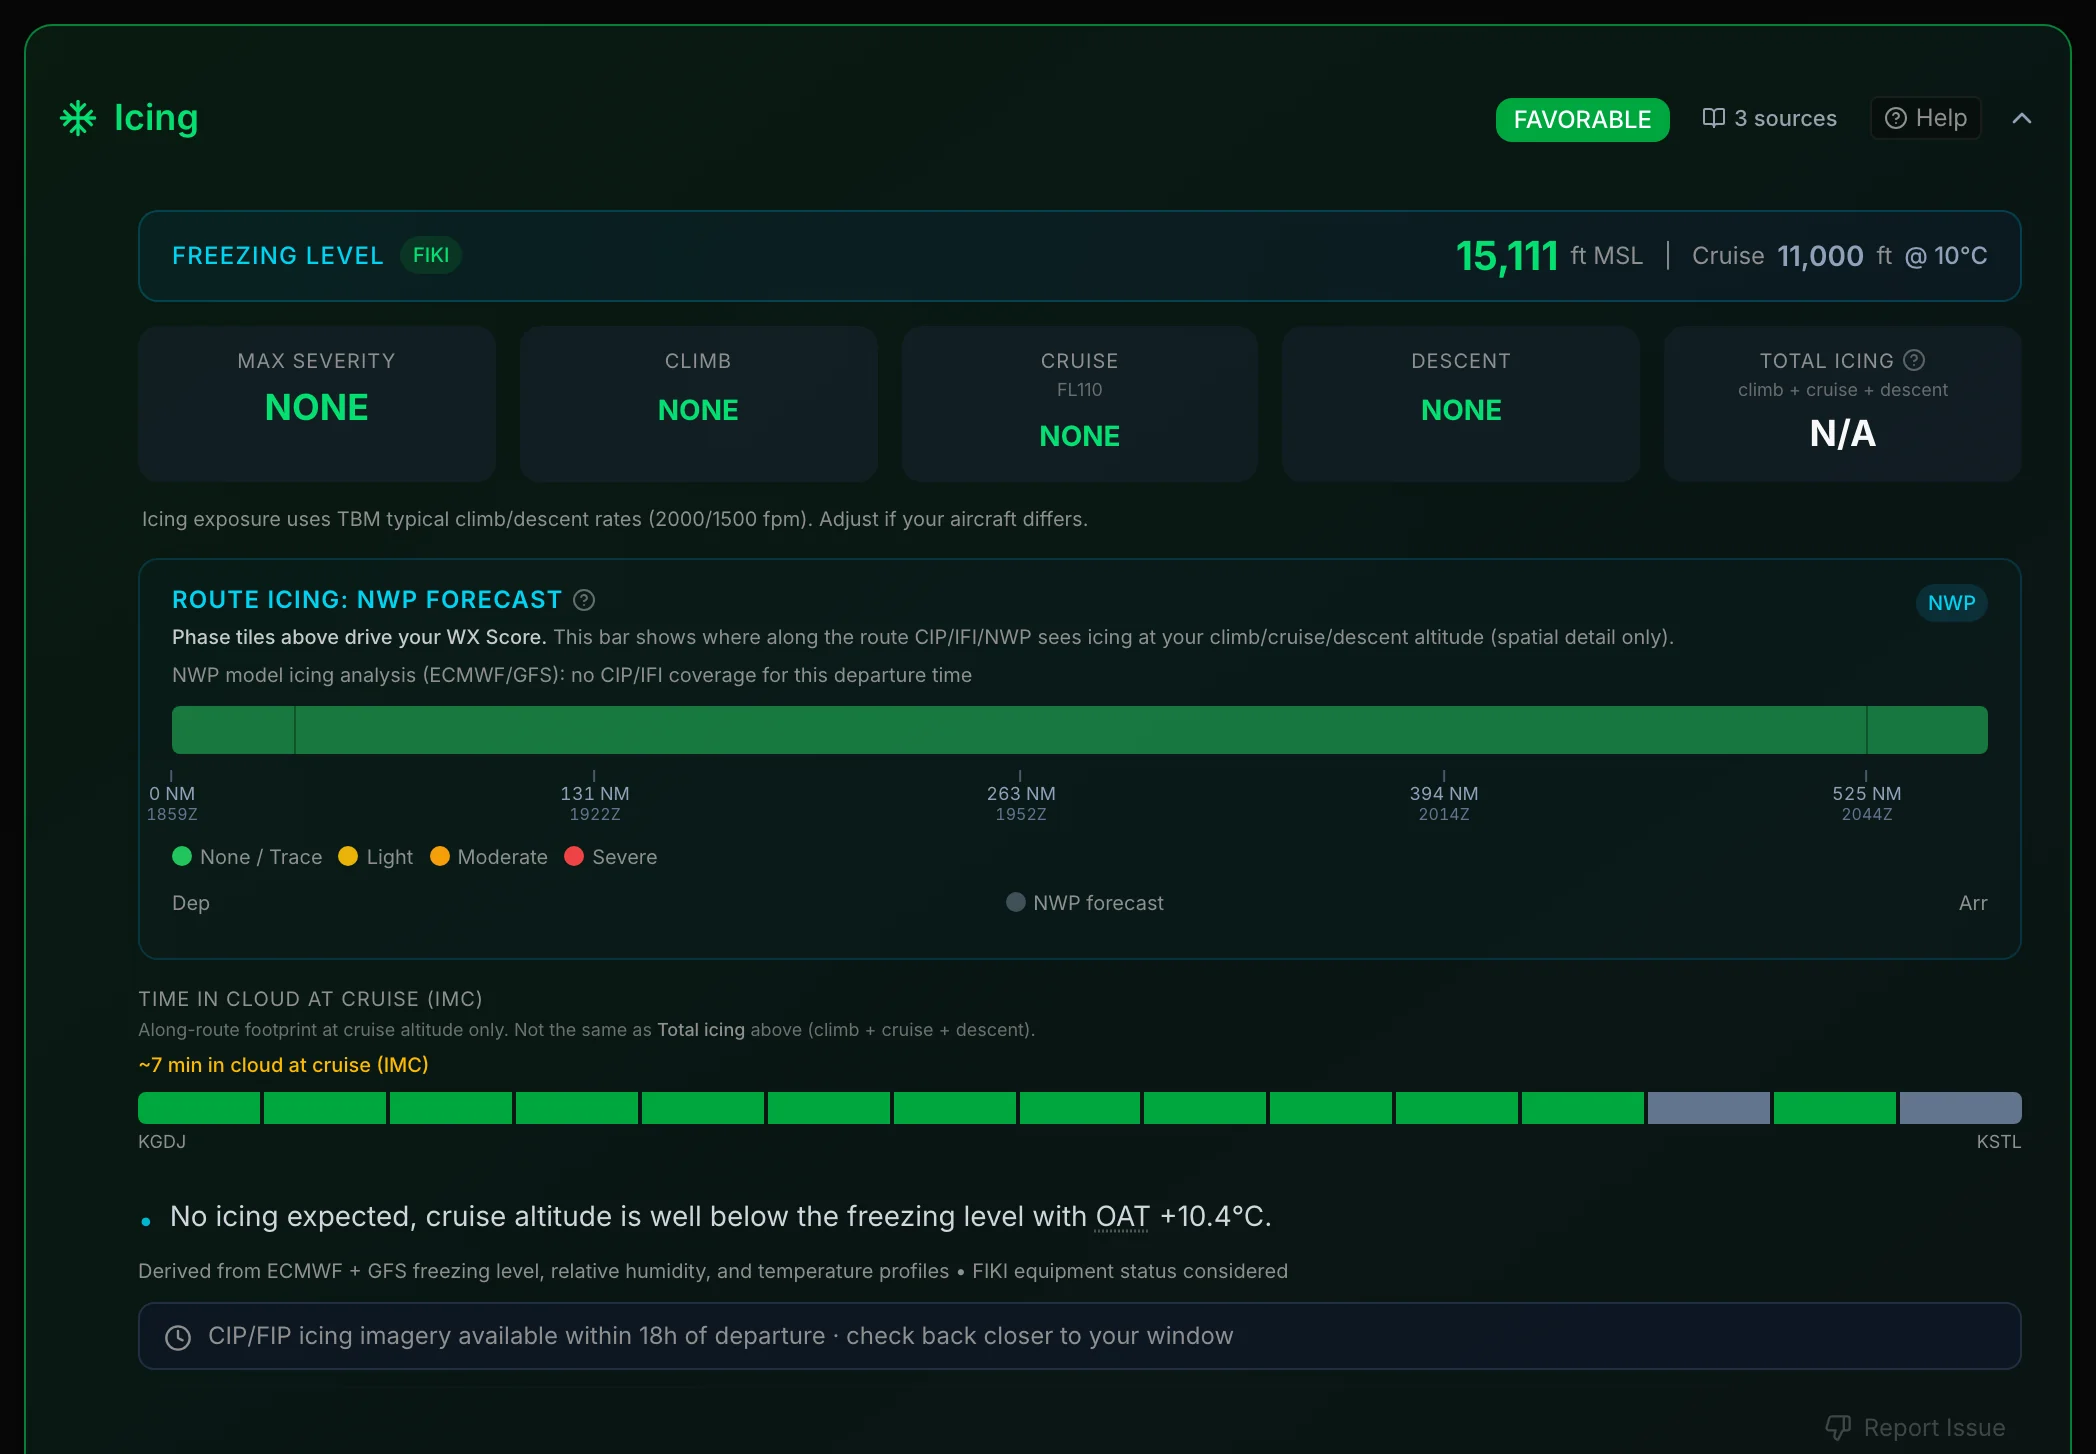
Task: Click the route icing bar descent segment
Action: pos(1927,730)
